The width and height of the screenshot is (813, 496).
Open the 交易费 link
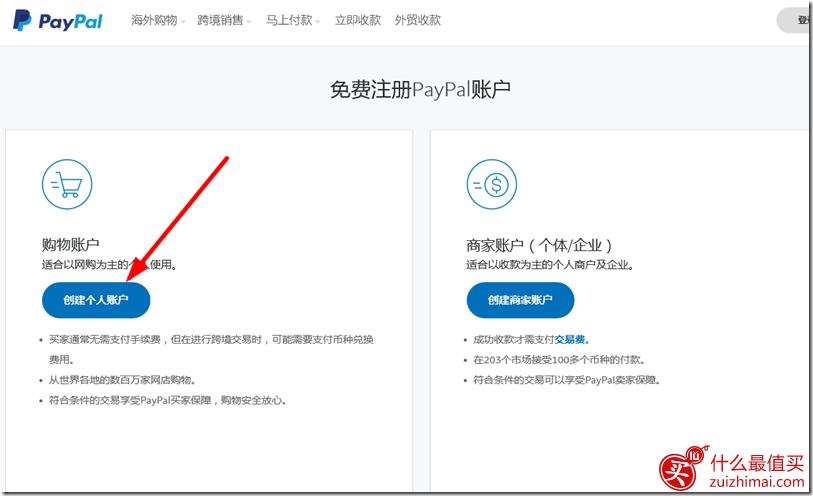point(570,340)
